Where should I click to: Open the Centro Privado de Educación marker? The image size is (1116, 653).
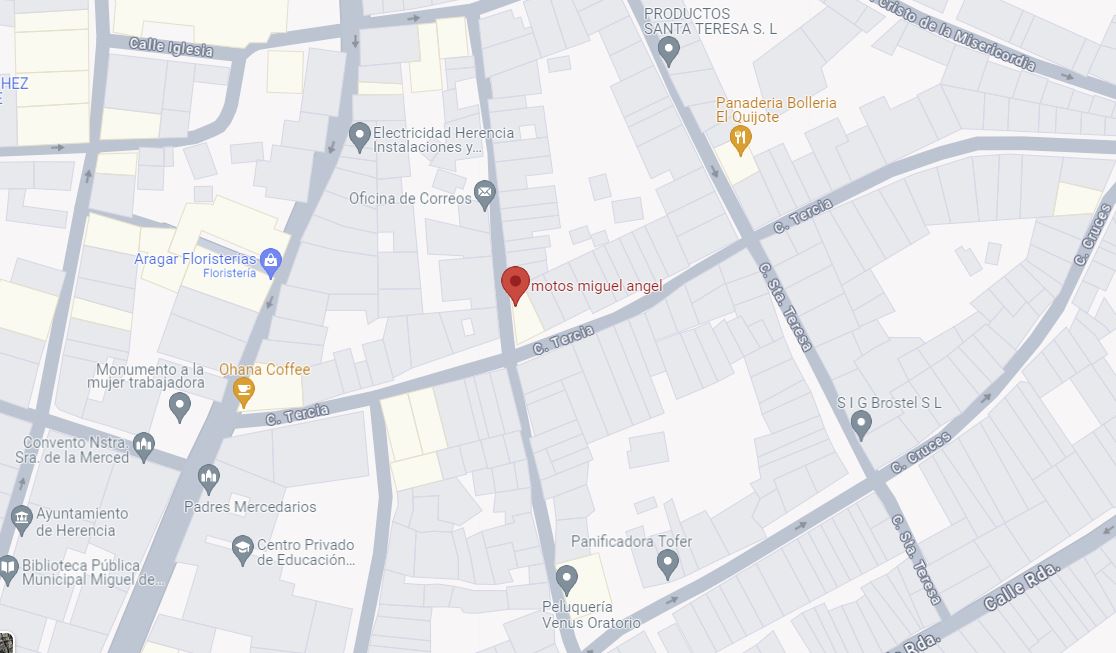point(243,550)
